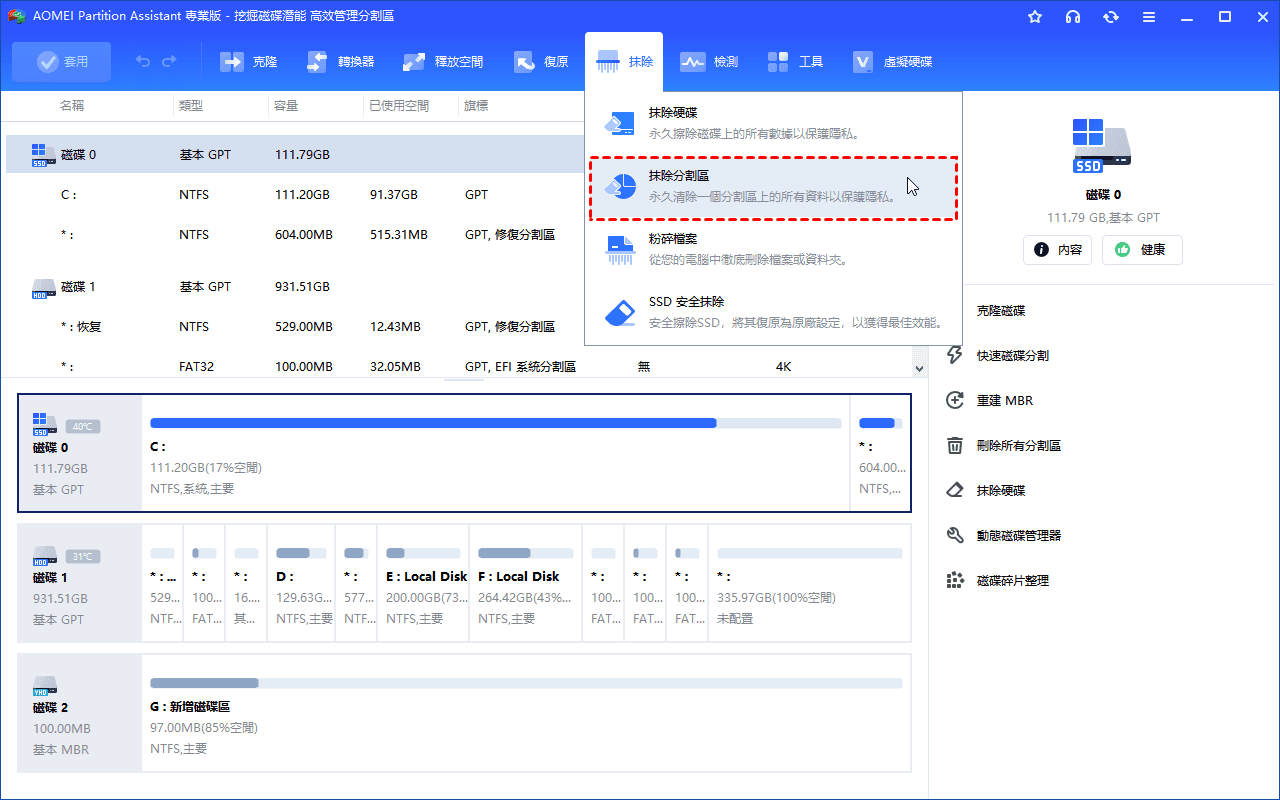Click the 釋放空間 (Free up space) icon
This screenshot has height=800, width=1280.
[x=443, y=62]
